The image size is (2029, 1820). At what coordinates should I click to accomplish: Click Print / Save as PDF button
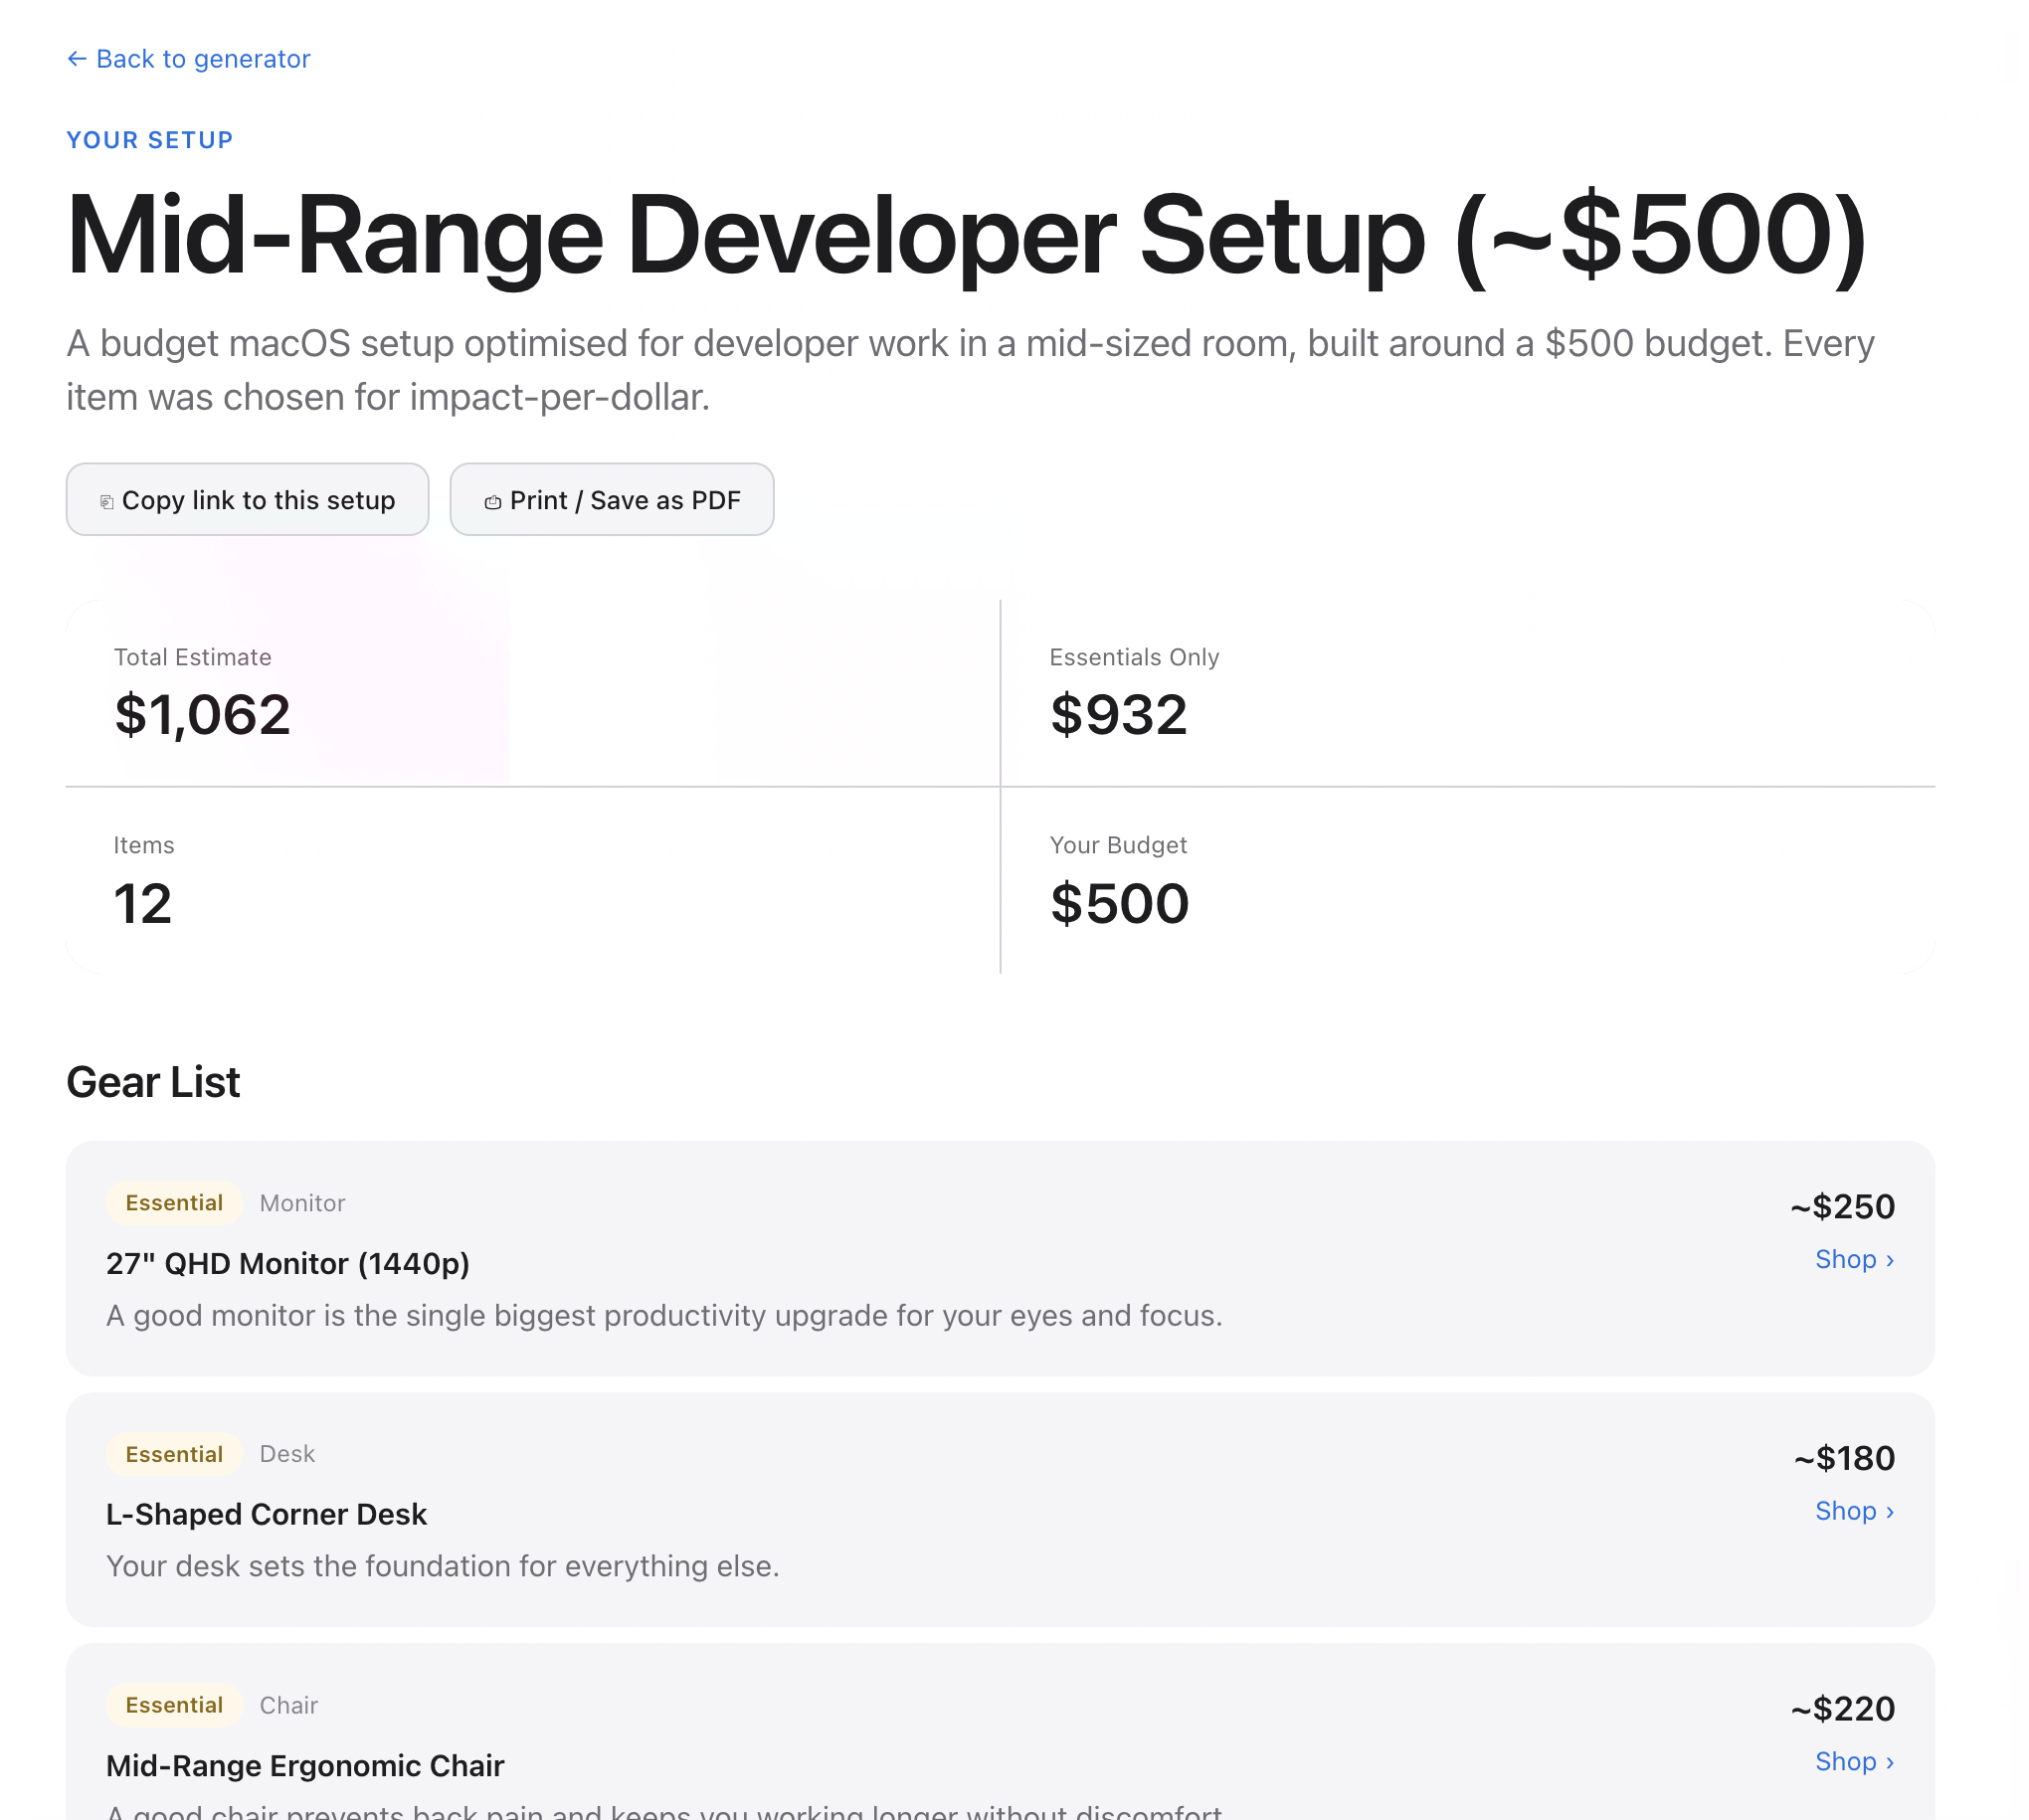(611, 499)
